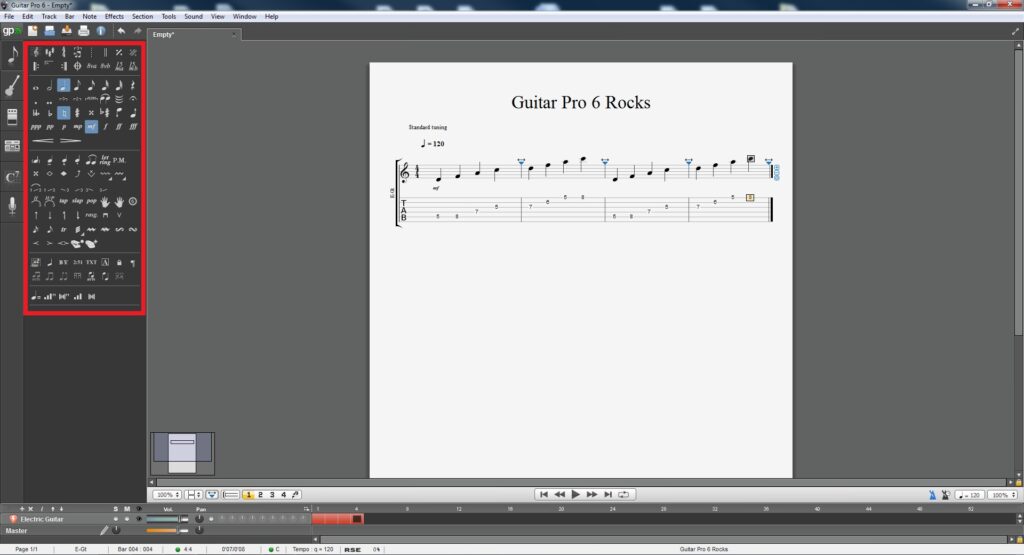
Task: Insert the trill (tr) ornament
Action: (x=63, y=229)
